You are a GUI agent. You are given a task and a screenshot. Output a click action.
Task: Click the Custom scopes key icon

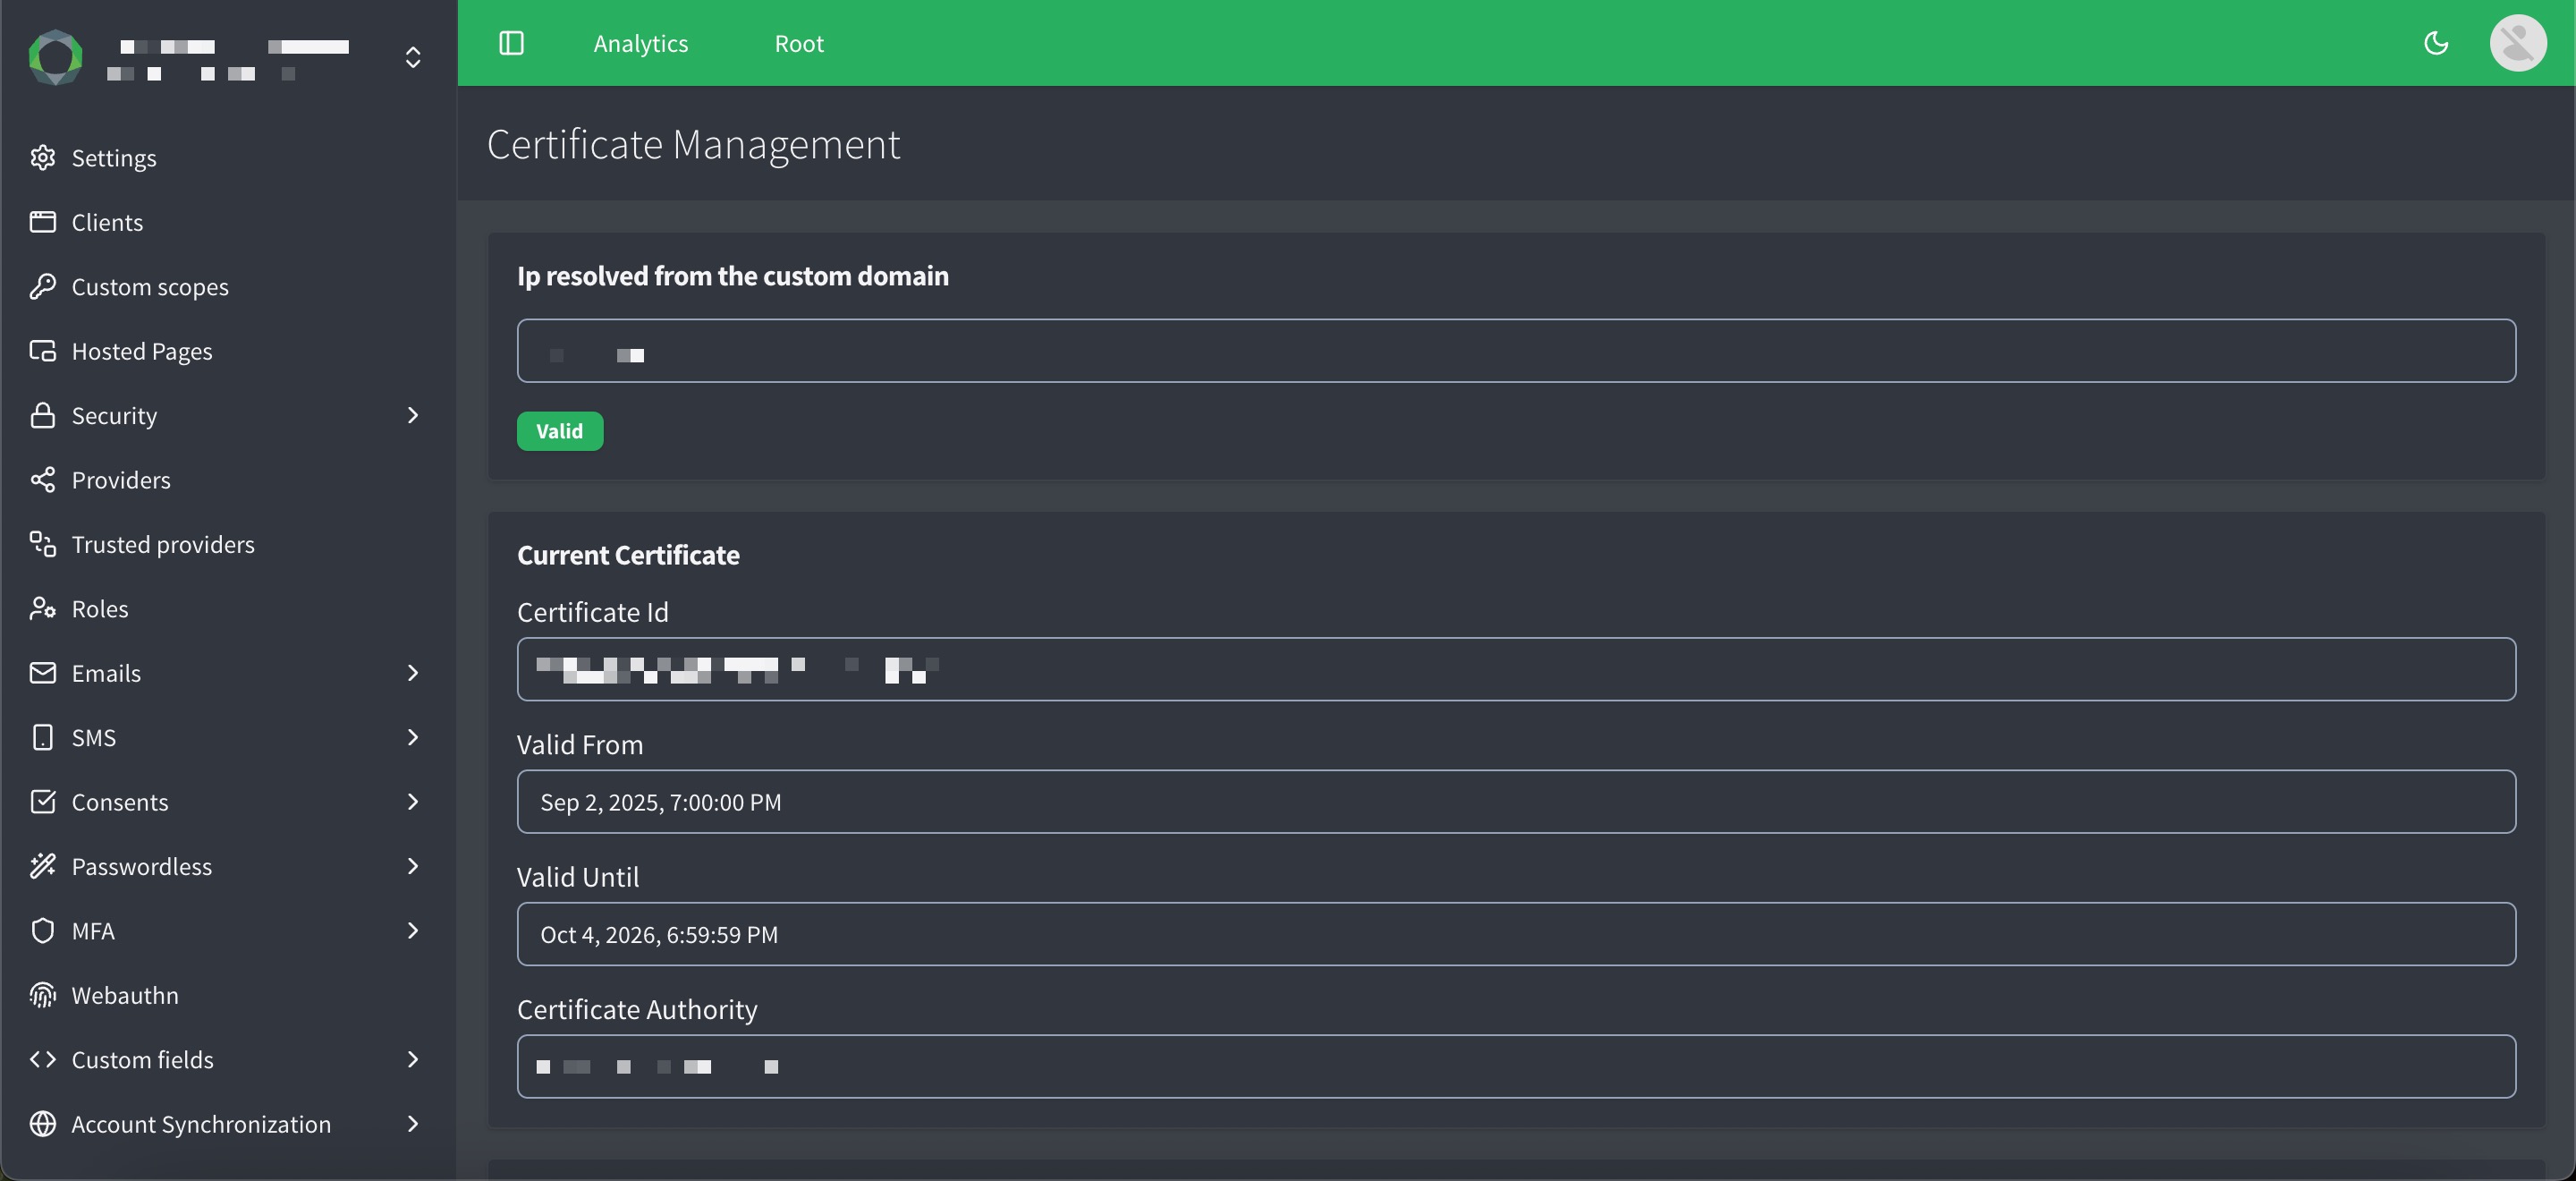42,287
